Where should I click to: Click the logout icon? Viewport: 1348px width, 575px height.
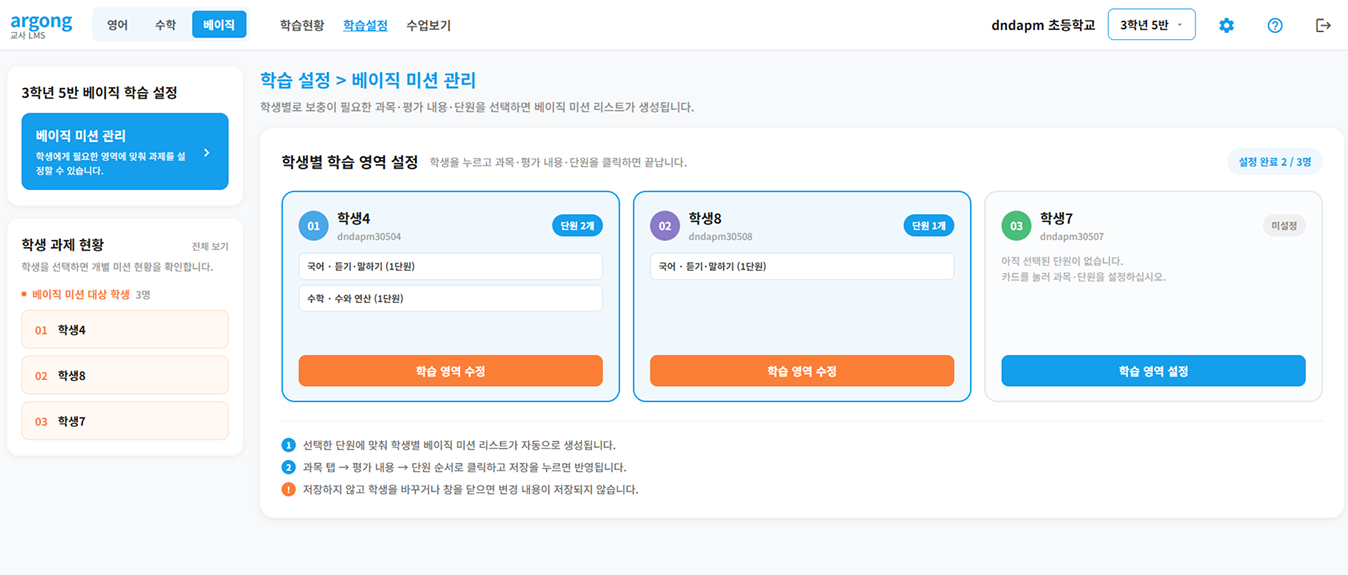(x=1323, y=25)
